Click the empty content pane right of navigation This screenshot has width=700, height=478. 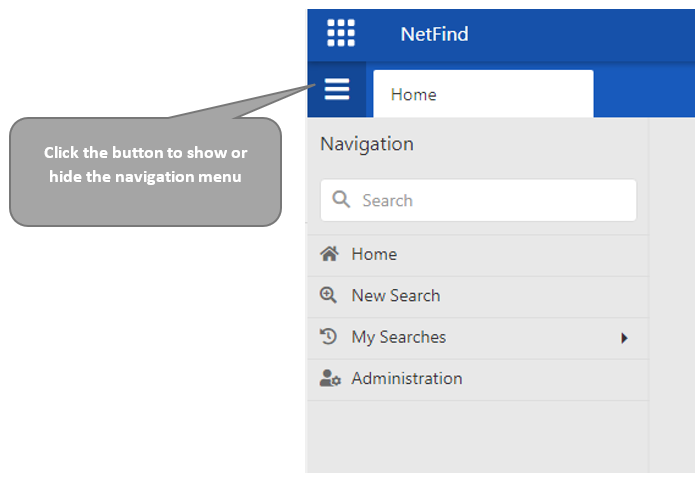pyautogui.click(x=672, y=300)
